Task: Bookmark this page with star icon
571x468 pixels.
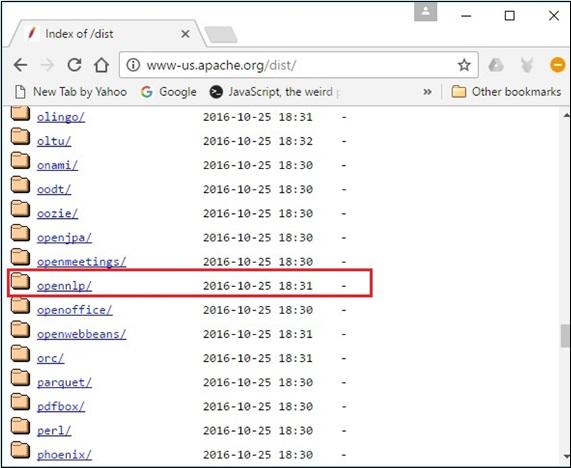Action: coord(464,66)
